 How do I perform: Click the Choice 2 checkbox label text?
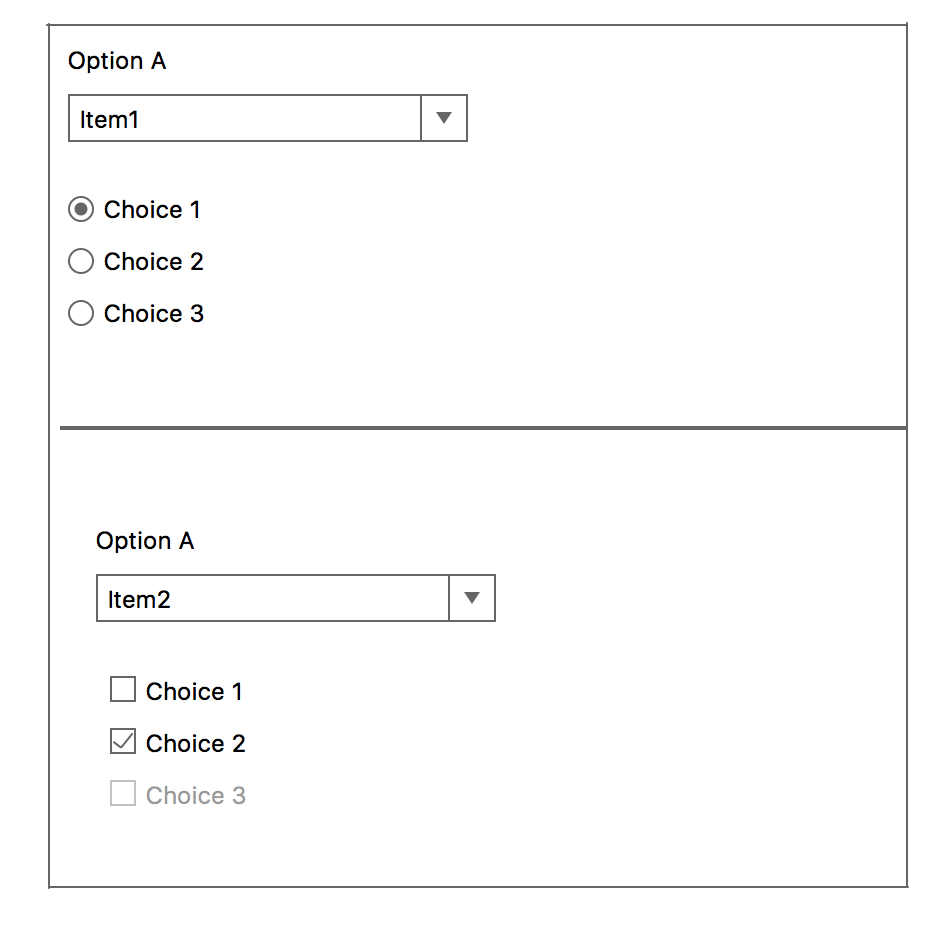[x=195, y=743]
